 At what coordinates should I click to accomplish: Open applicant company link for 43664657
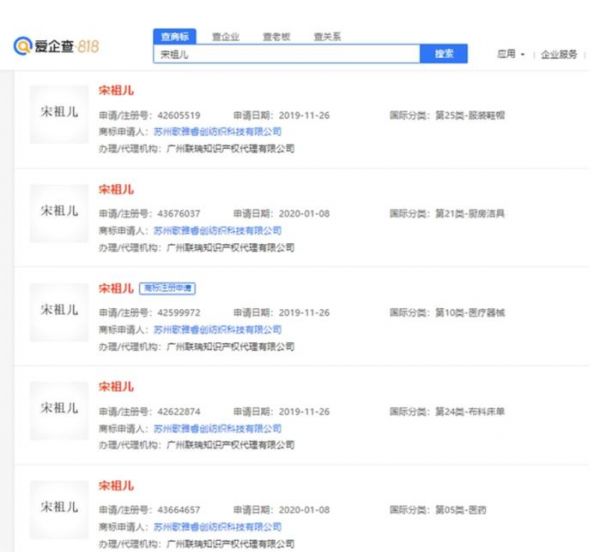(217, 527)
